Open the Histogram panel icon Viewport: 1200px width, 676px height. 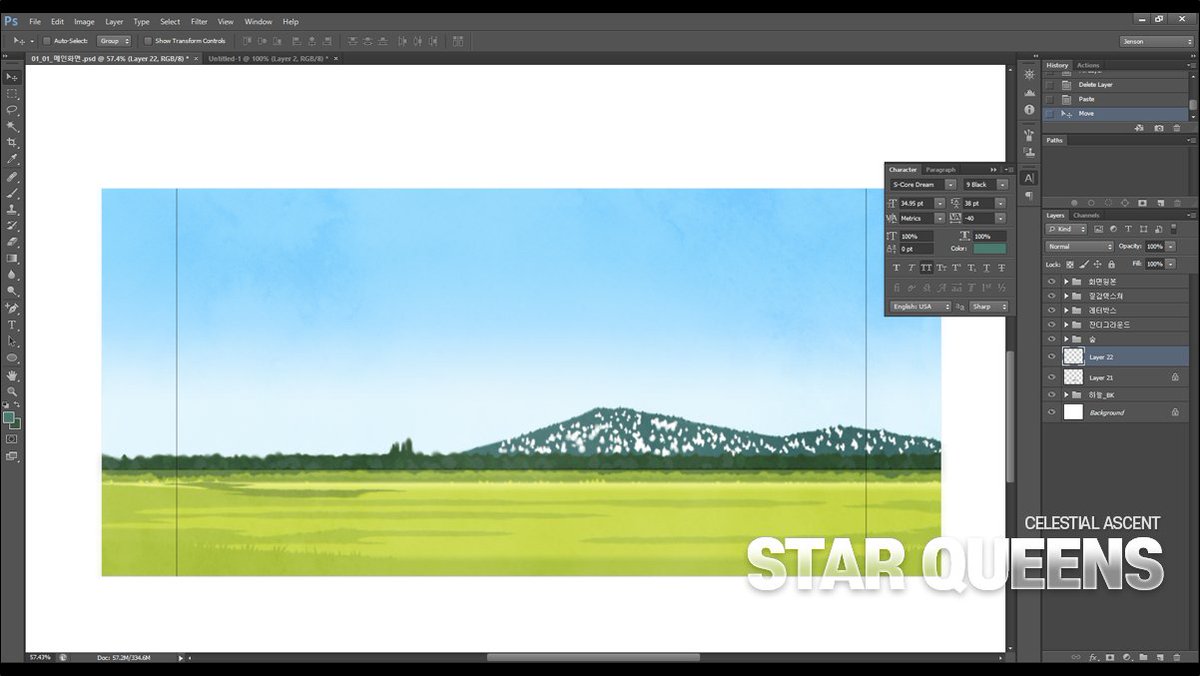(x=1029, y=92)
